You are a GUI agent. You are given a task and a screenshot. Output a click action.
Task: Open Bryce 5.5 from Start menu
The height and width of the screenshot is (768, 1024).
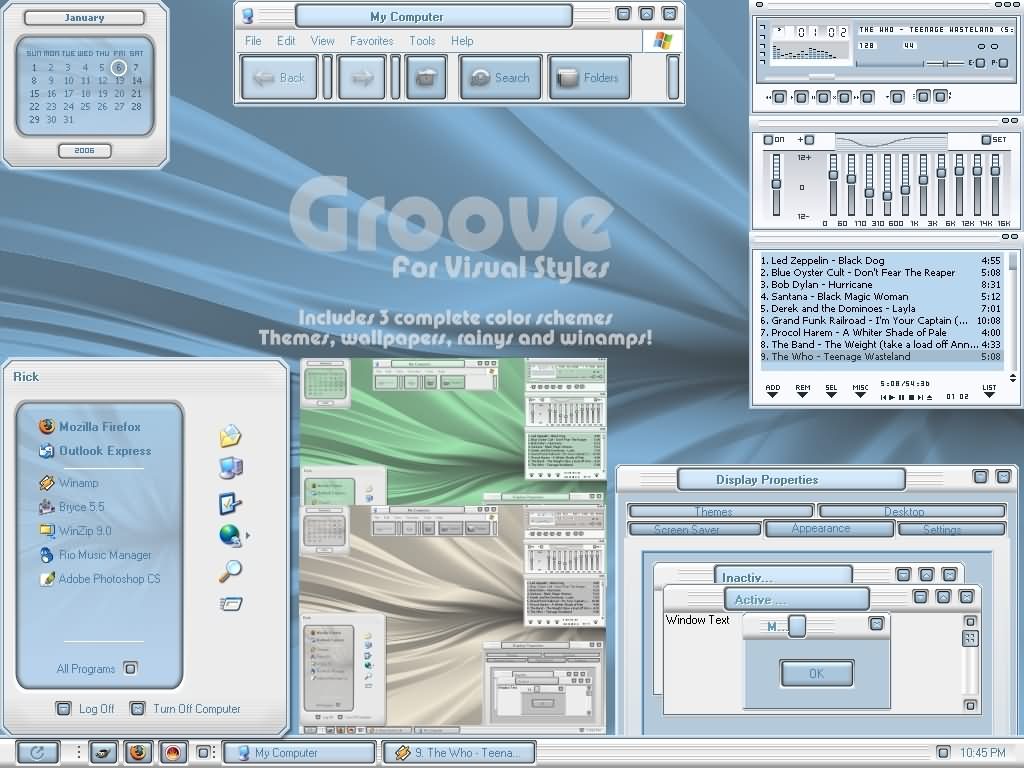click(71, 507)
